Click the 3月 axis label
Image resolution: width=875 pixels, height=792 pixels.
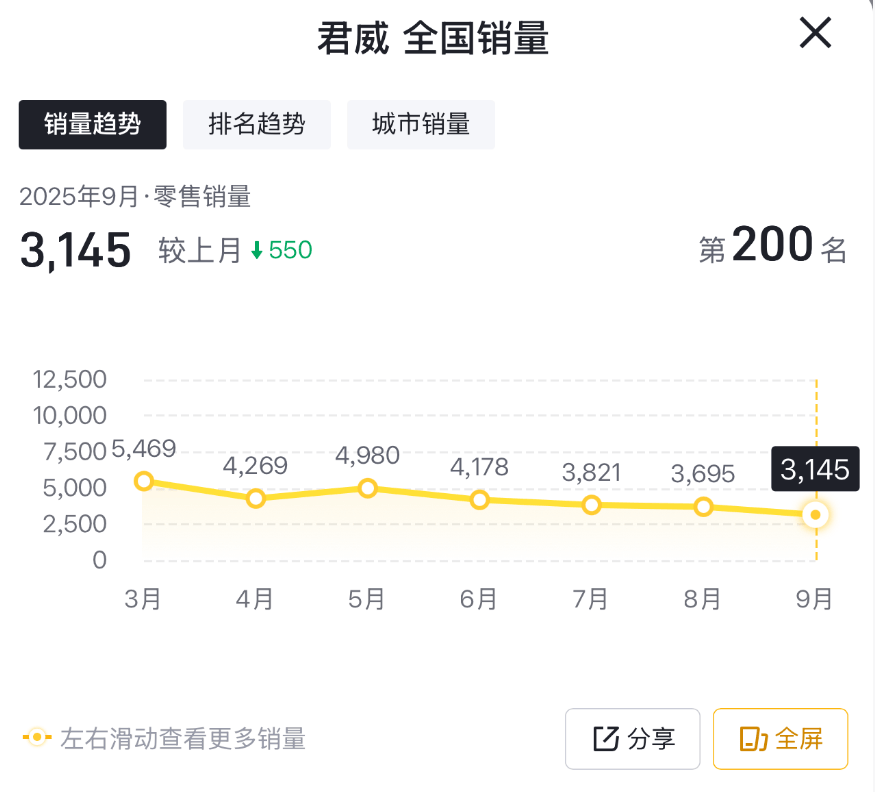coord(144,599)
